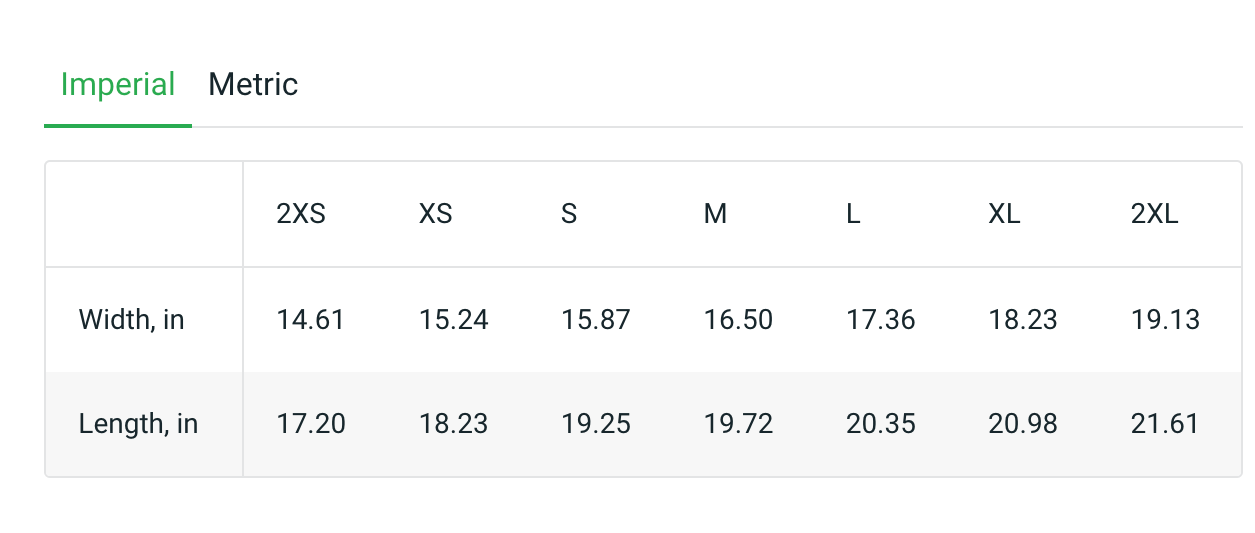This screenshot has height=533, width=1255.
Task: Click the 2XL size column header
Action: coord(1155,214)
